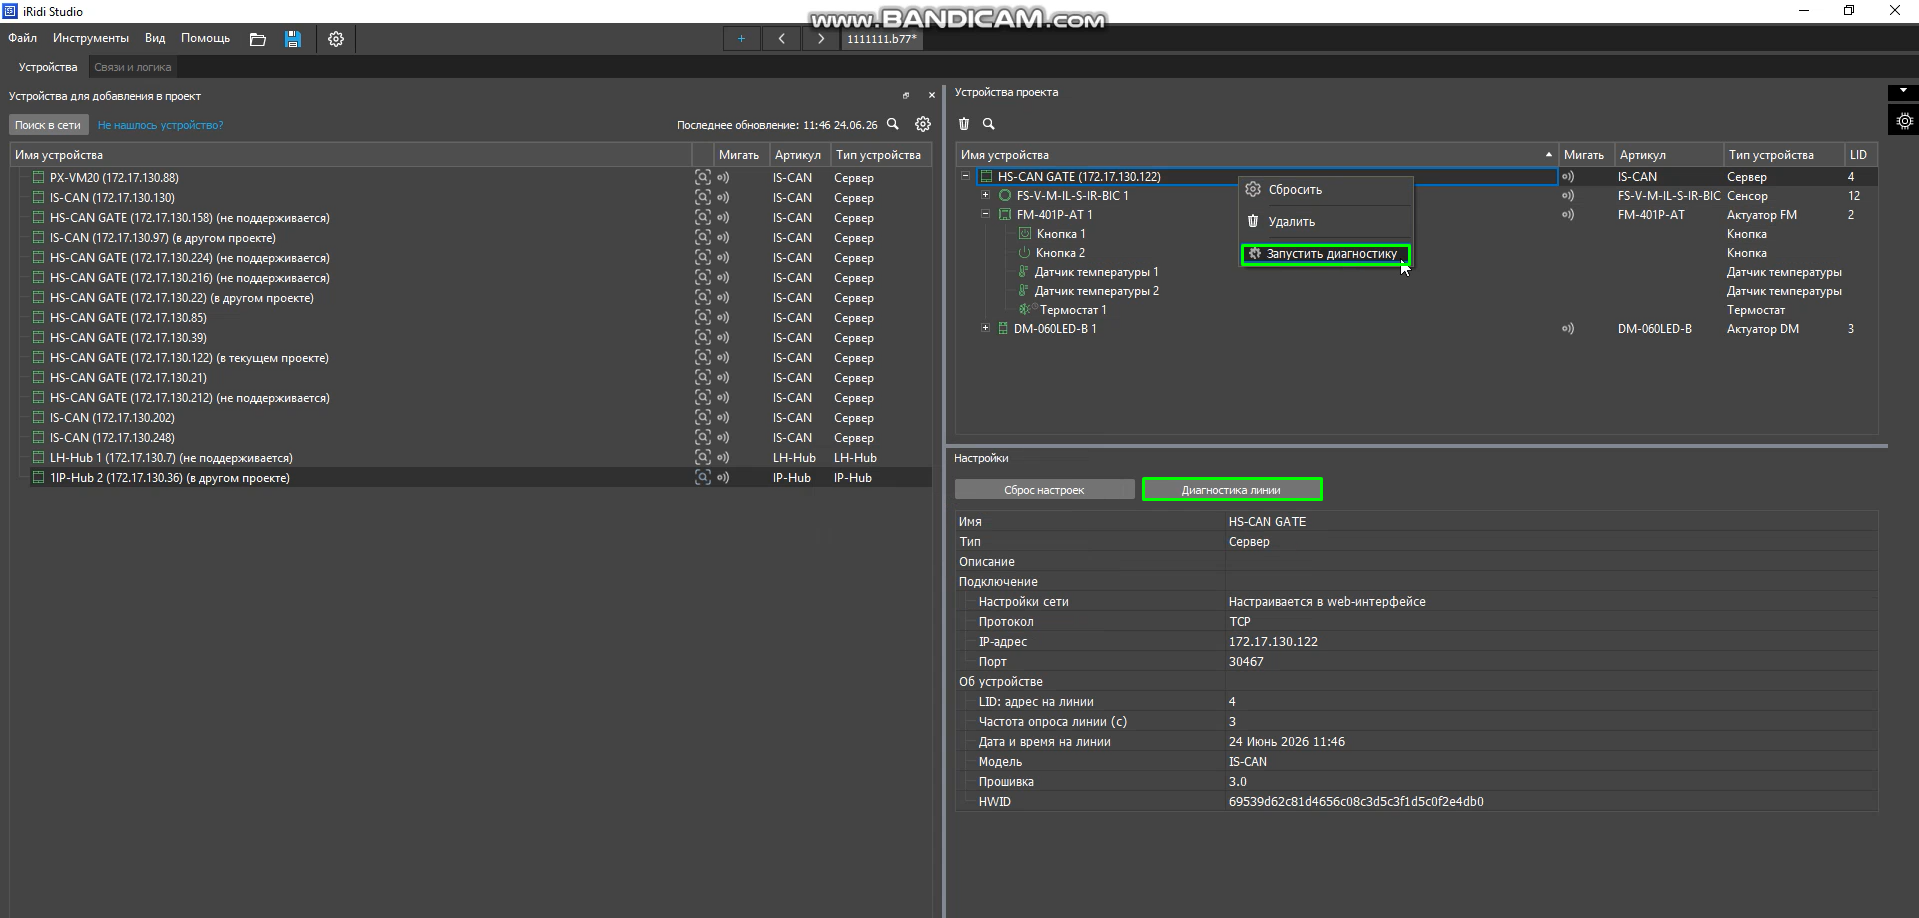The image size is (1919, 918).
Task: Blink the FM-401P-AT 1 project device
Action: [x=1568, y=215]
